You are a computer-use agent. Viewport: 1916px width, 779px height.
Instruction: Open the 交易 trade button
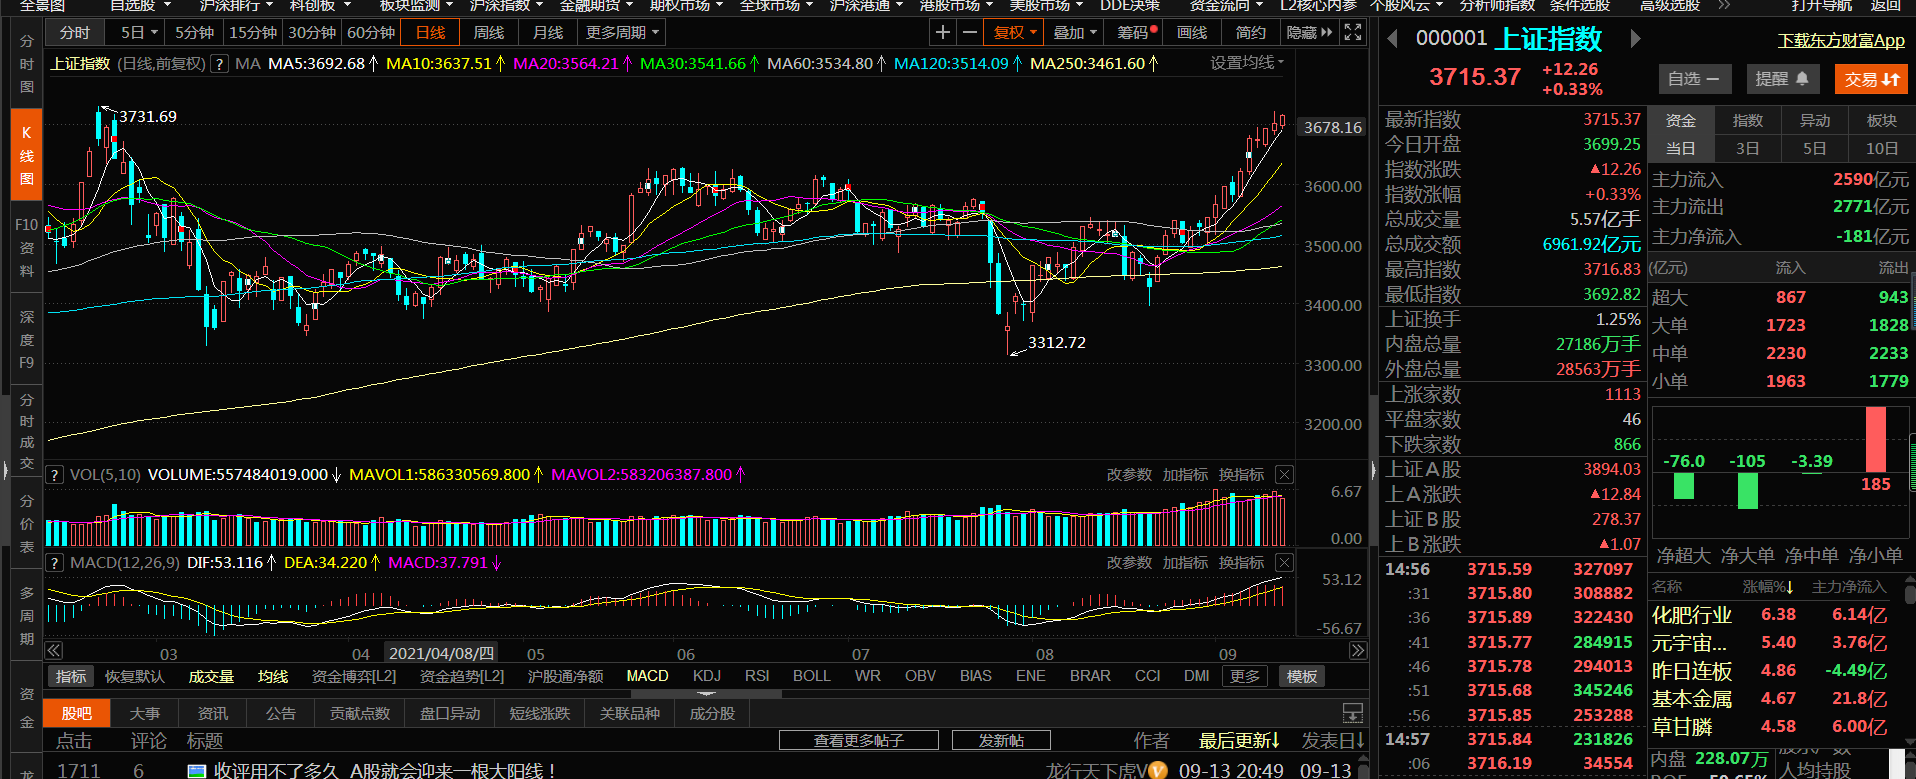1872,78
